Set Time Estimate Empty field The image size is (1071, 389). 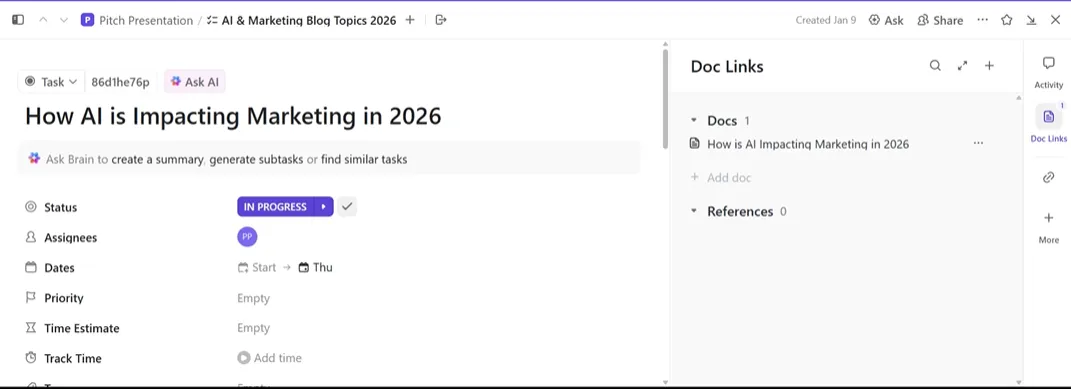tap(253, 328)
